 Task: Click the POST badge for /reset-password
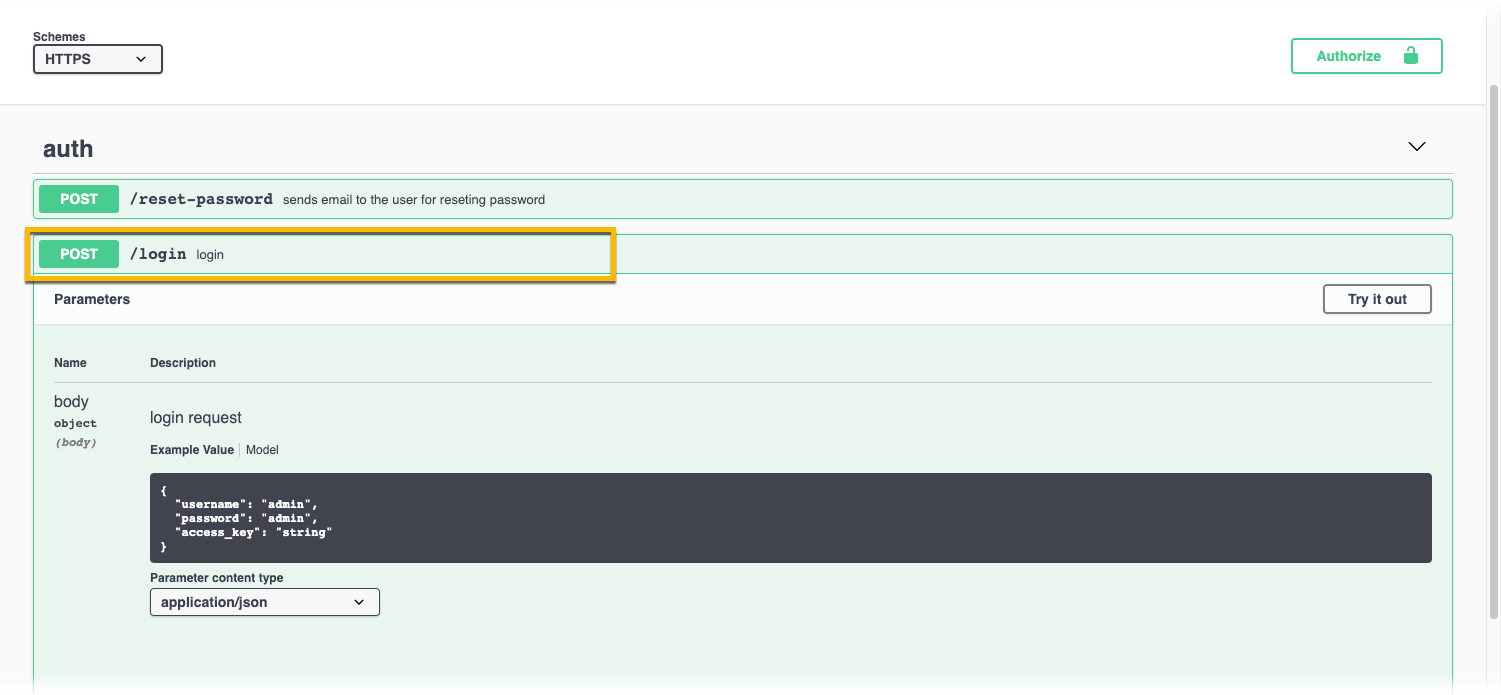point(79,199)
